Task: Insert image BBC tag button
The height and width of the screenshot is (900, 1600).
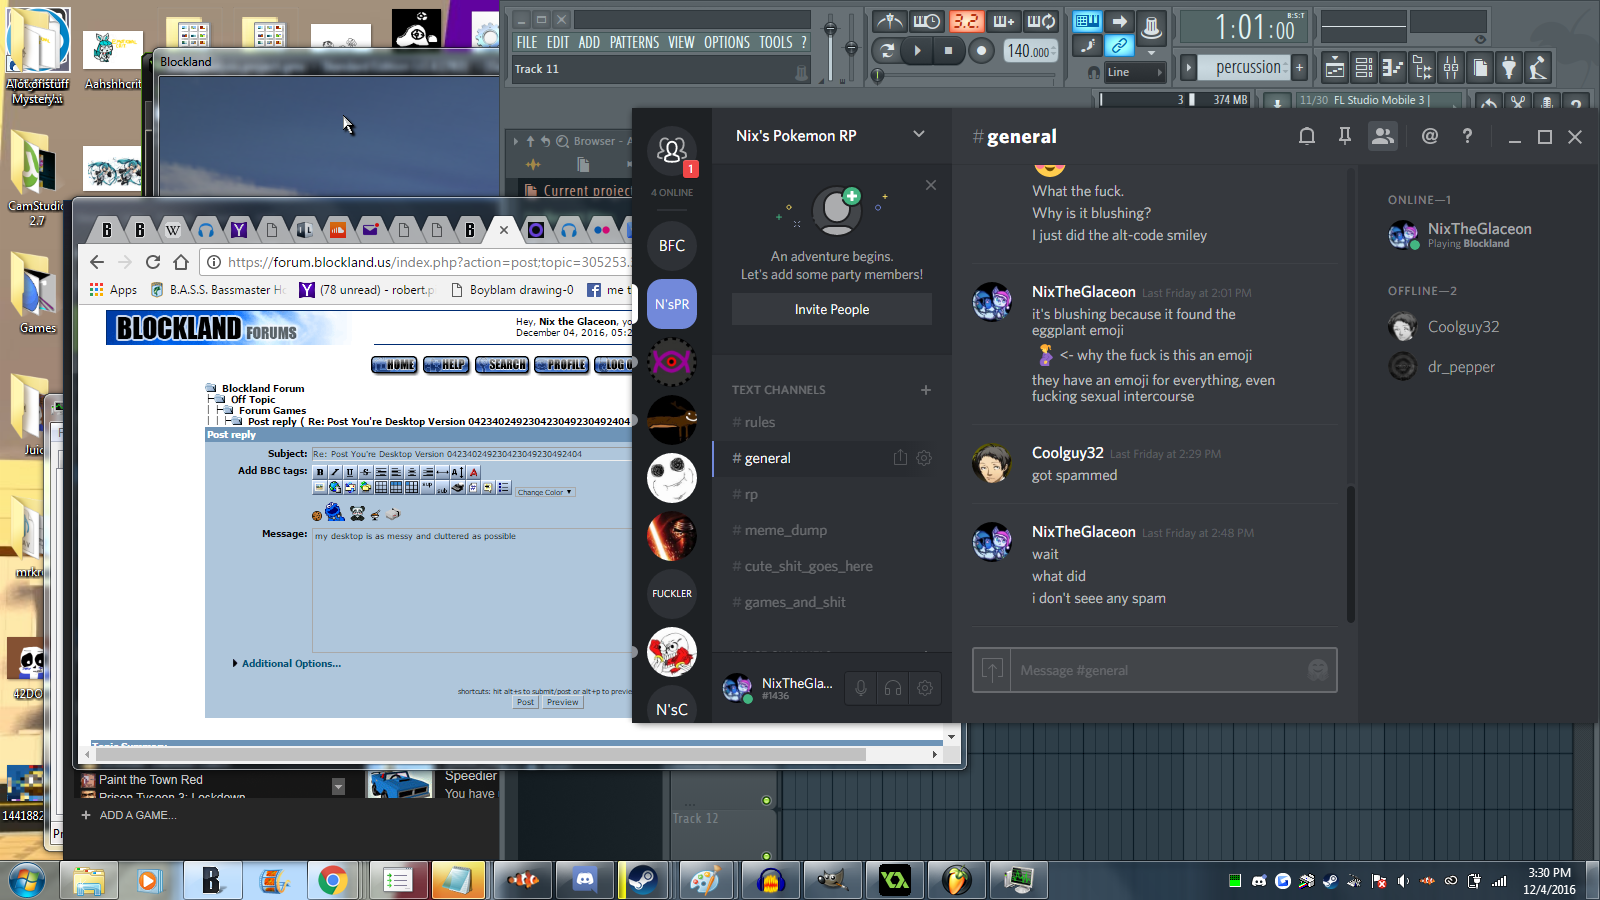Action: pyautogui.click(x=320, y=488)
